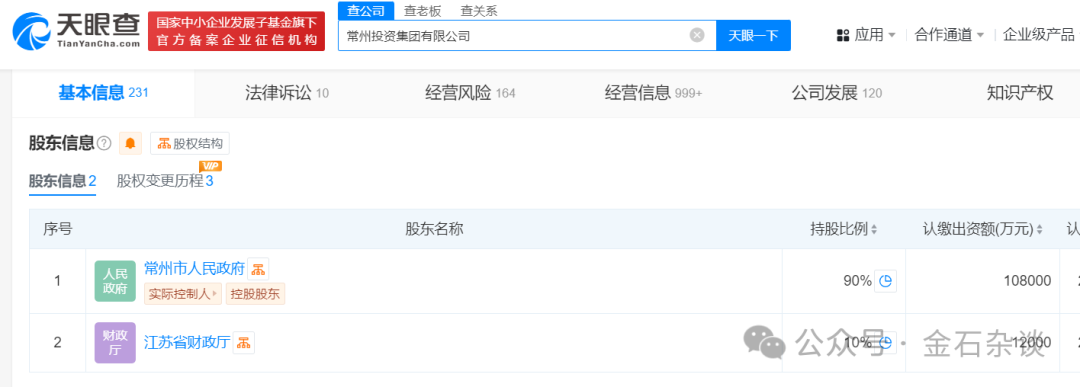Select the 查关系 search tab
1080x387 pixels.
pyautogui.click(x=479, y=10)
